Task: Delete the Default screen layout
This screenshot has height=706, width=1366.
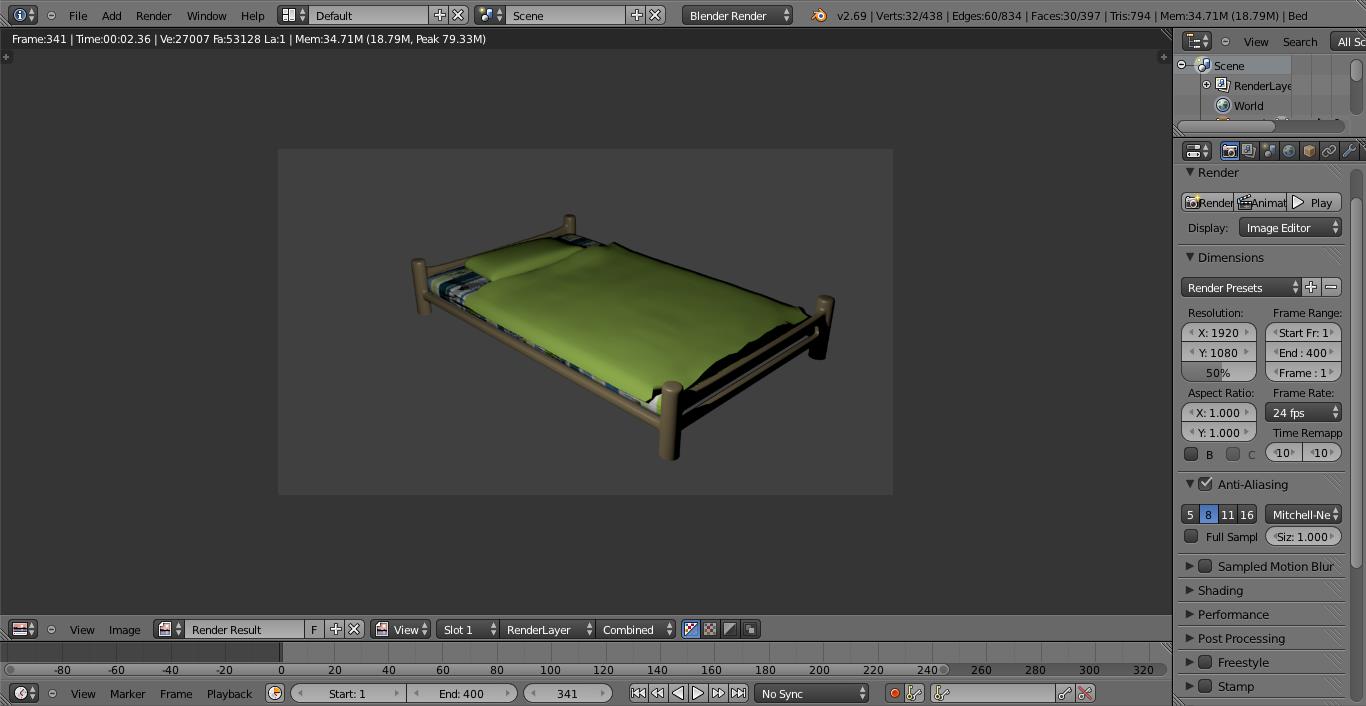Action: point(458,15)
